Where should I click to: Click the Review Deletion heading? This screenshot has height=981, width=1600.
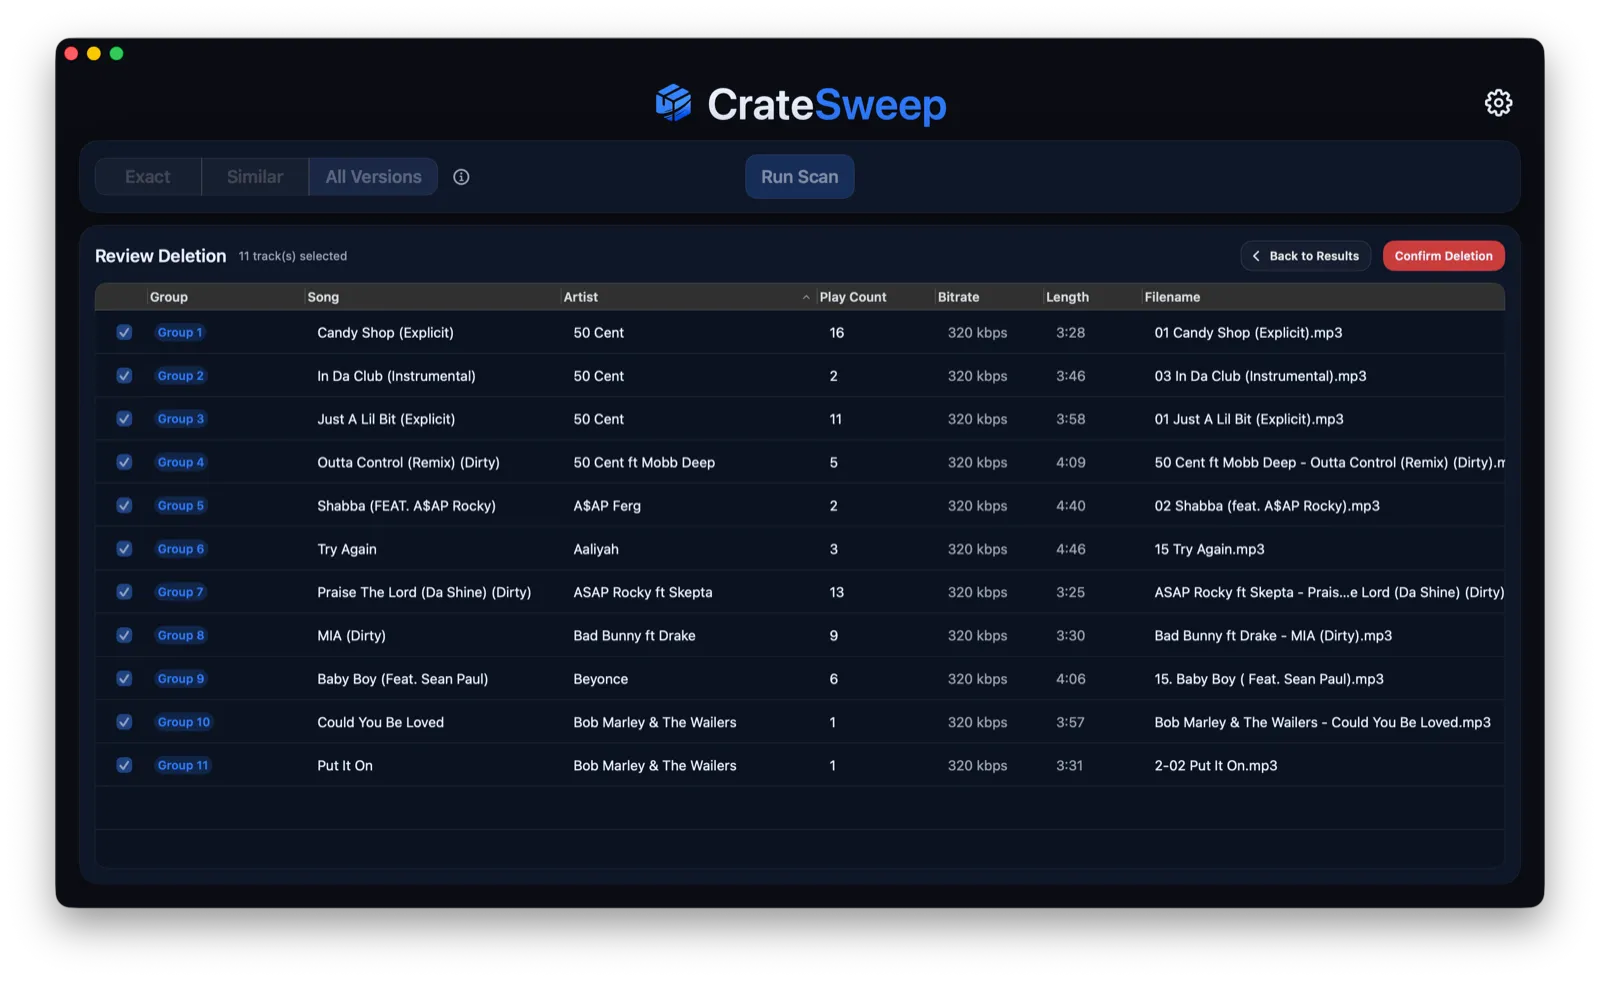tap(160, 256)
